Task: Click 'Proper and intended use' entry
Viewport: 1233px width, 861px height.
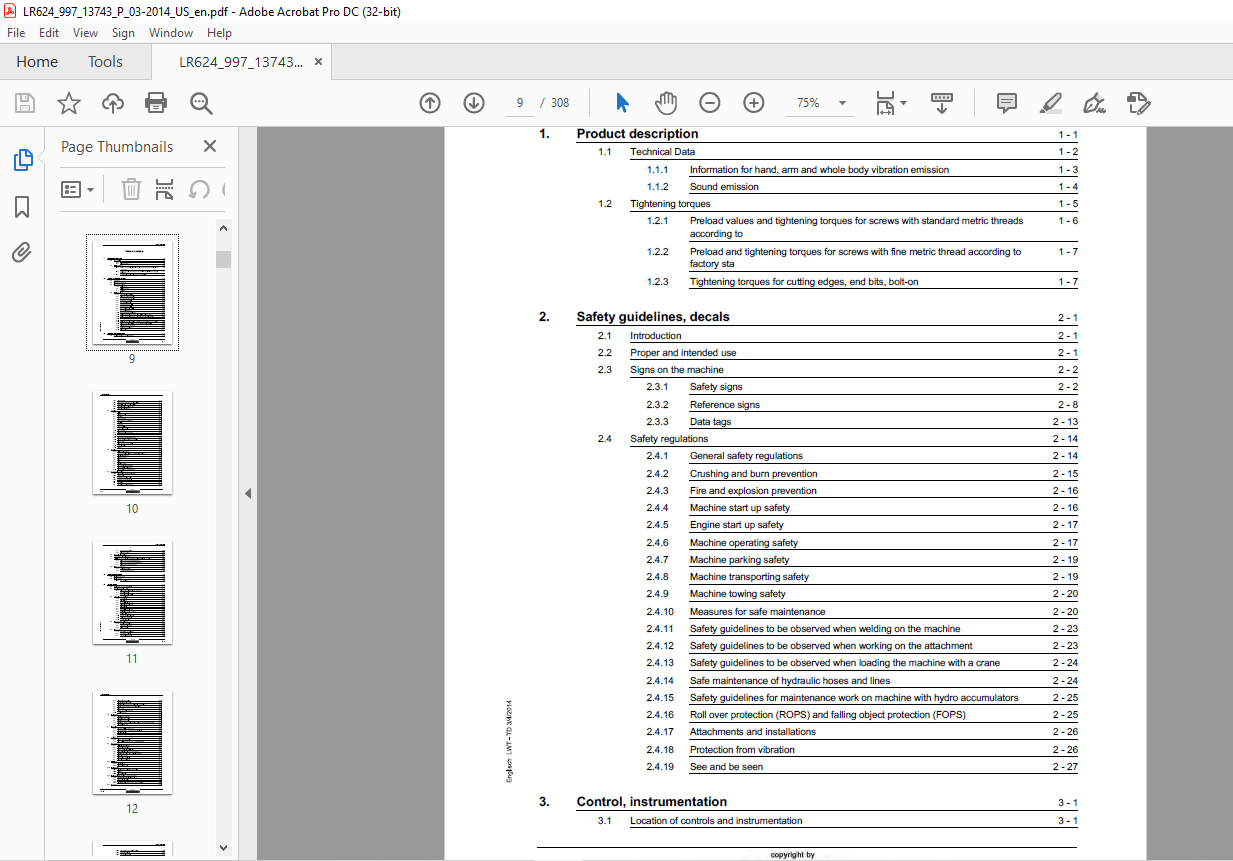Action: point(683,353)
